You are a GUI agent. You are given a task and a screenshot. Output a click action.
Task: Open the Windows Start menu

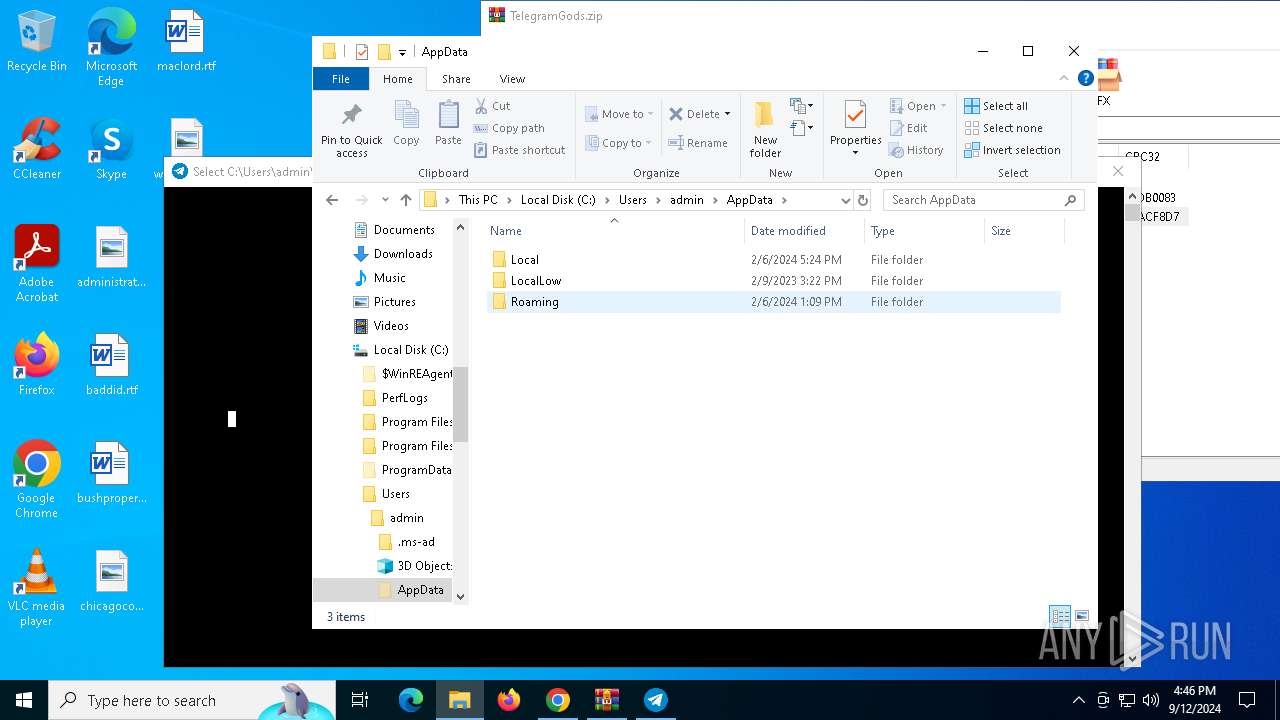coord(24,700)
